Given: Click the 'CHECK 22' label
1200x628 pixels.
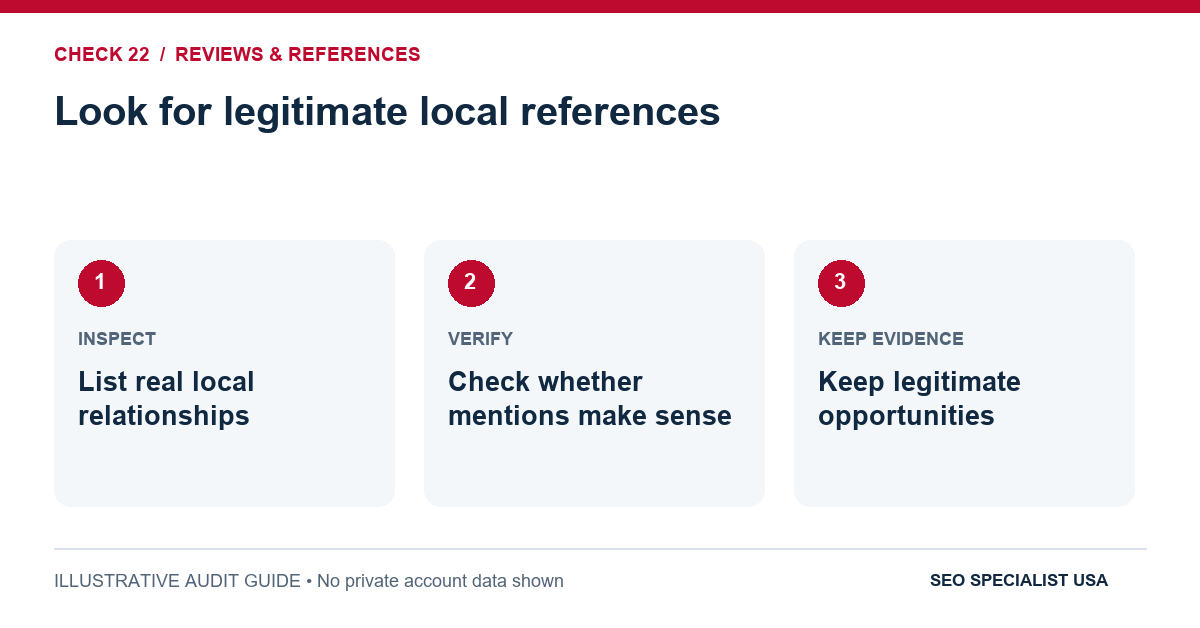Looking at the screenshot, I should pos(102,55).
